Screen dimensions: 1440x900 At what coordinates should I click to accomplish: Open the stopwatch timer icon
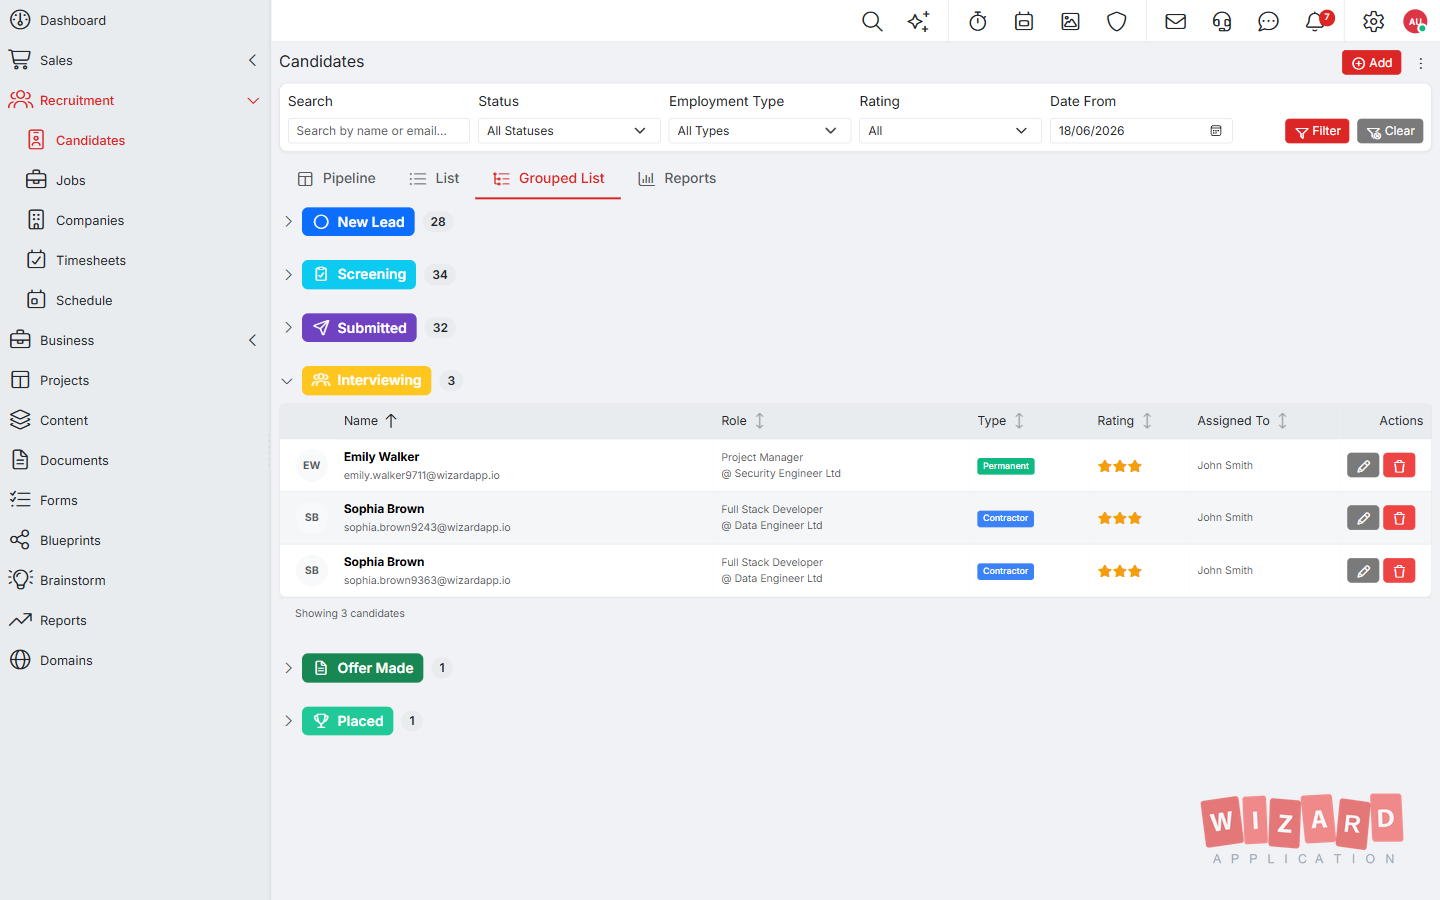[x=978, y=21]
